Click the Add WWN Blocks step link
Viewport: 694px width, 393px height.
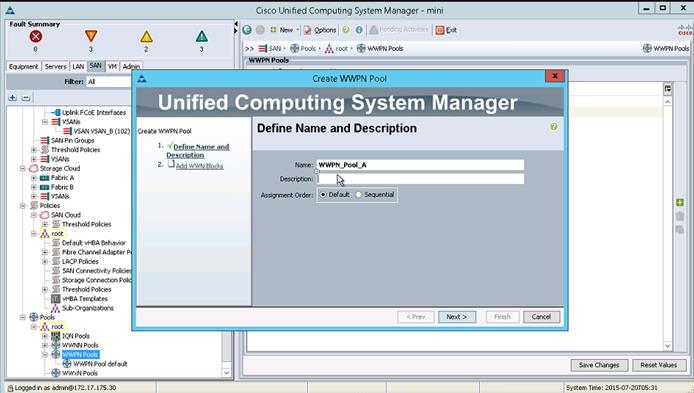pyautogui.click(x=199, y=166)
